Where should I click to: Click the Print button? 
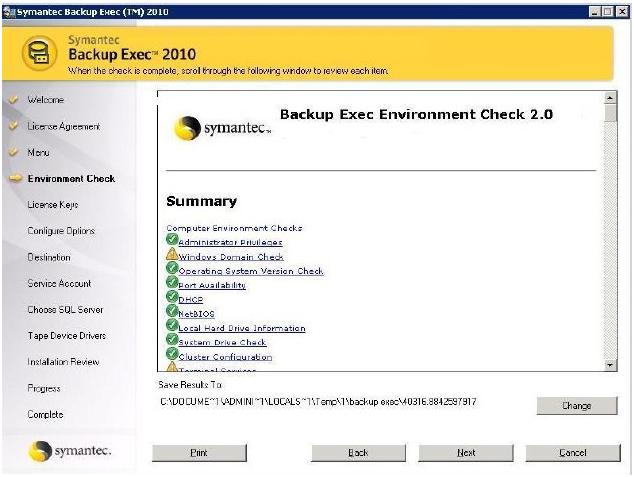point(199,453)
